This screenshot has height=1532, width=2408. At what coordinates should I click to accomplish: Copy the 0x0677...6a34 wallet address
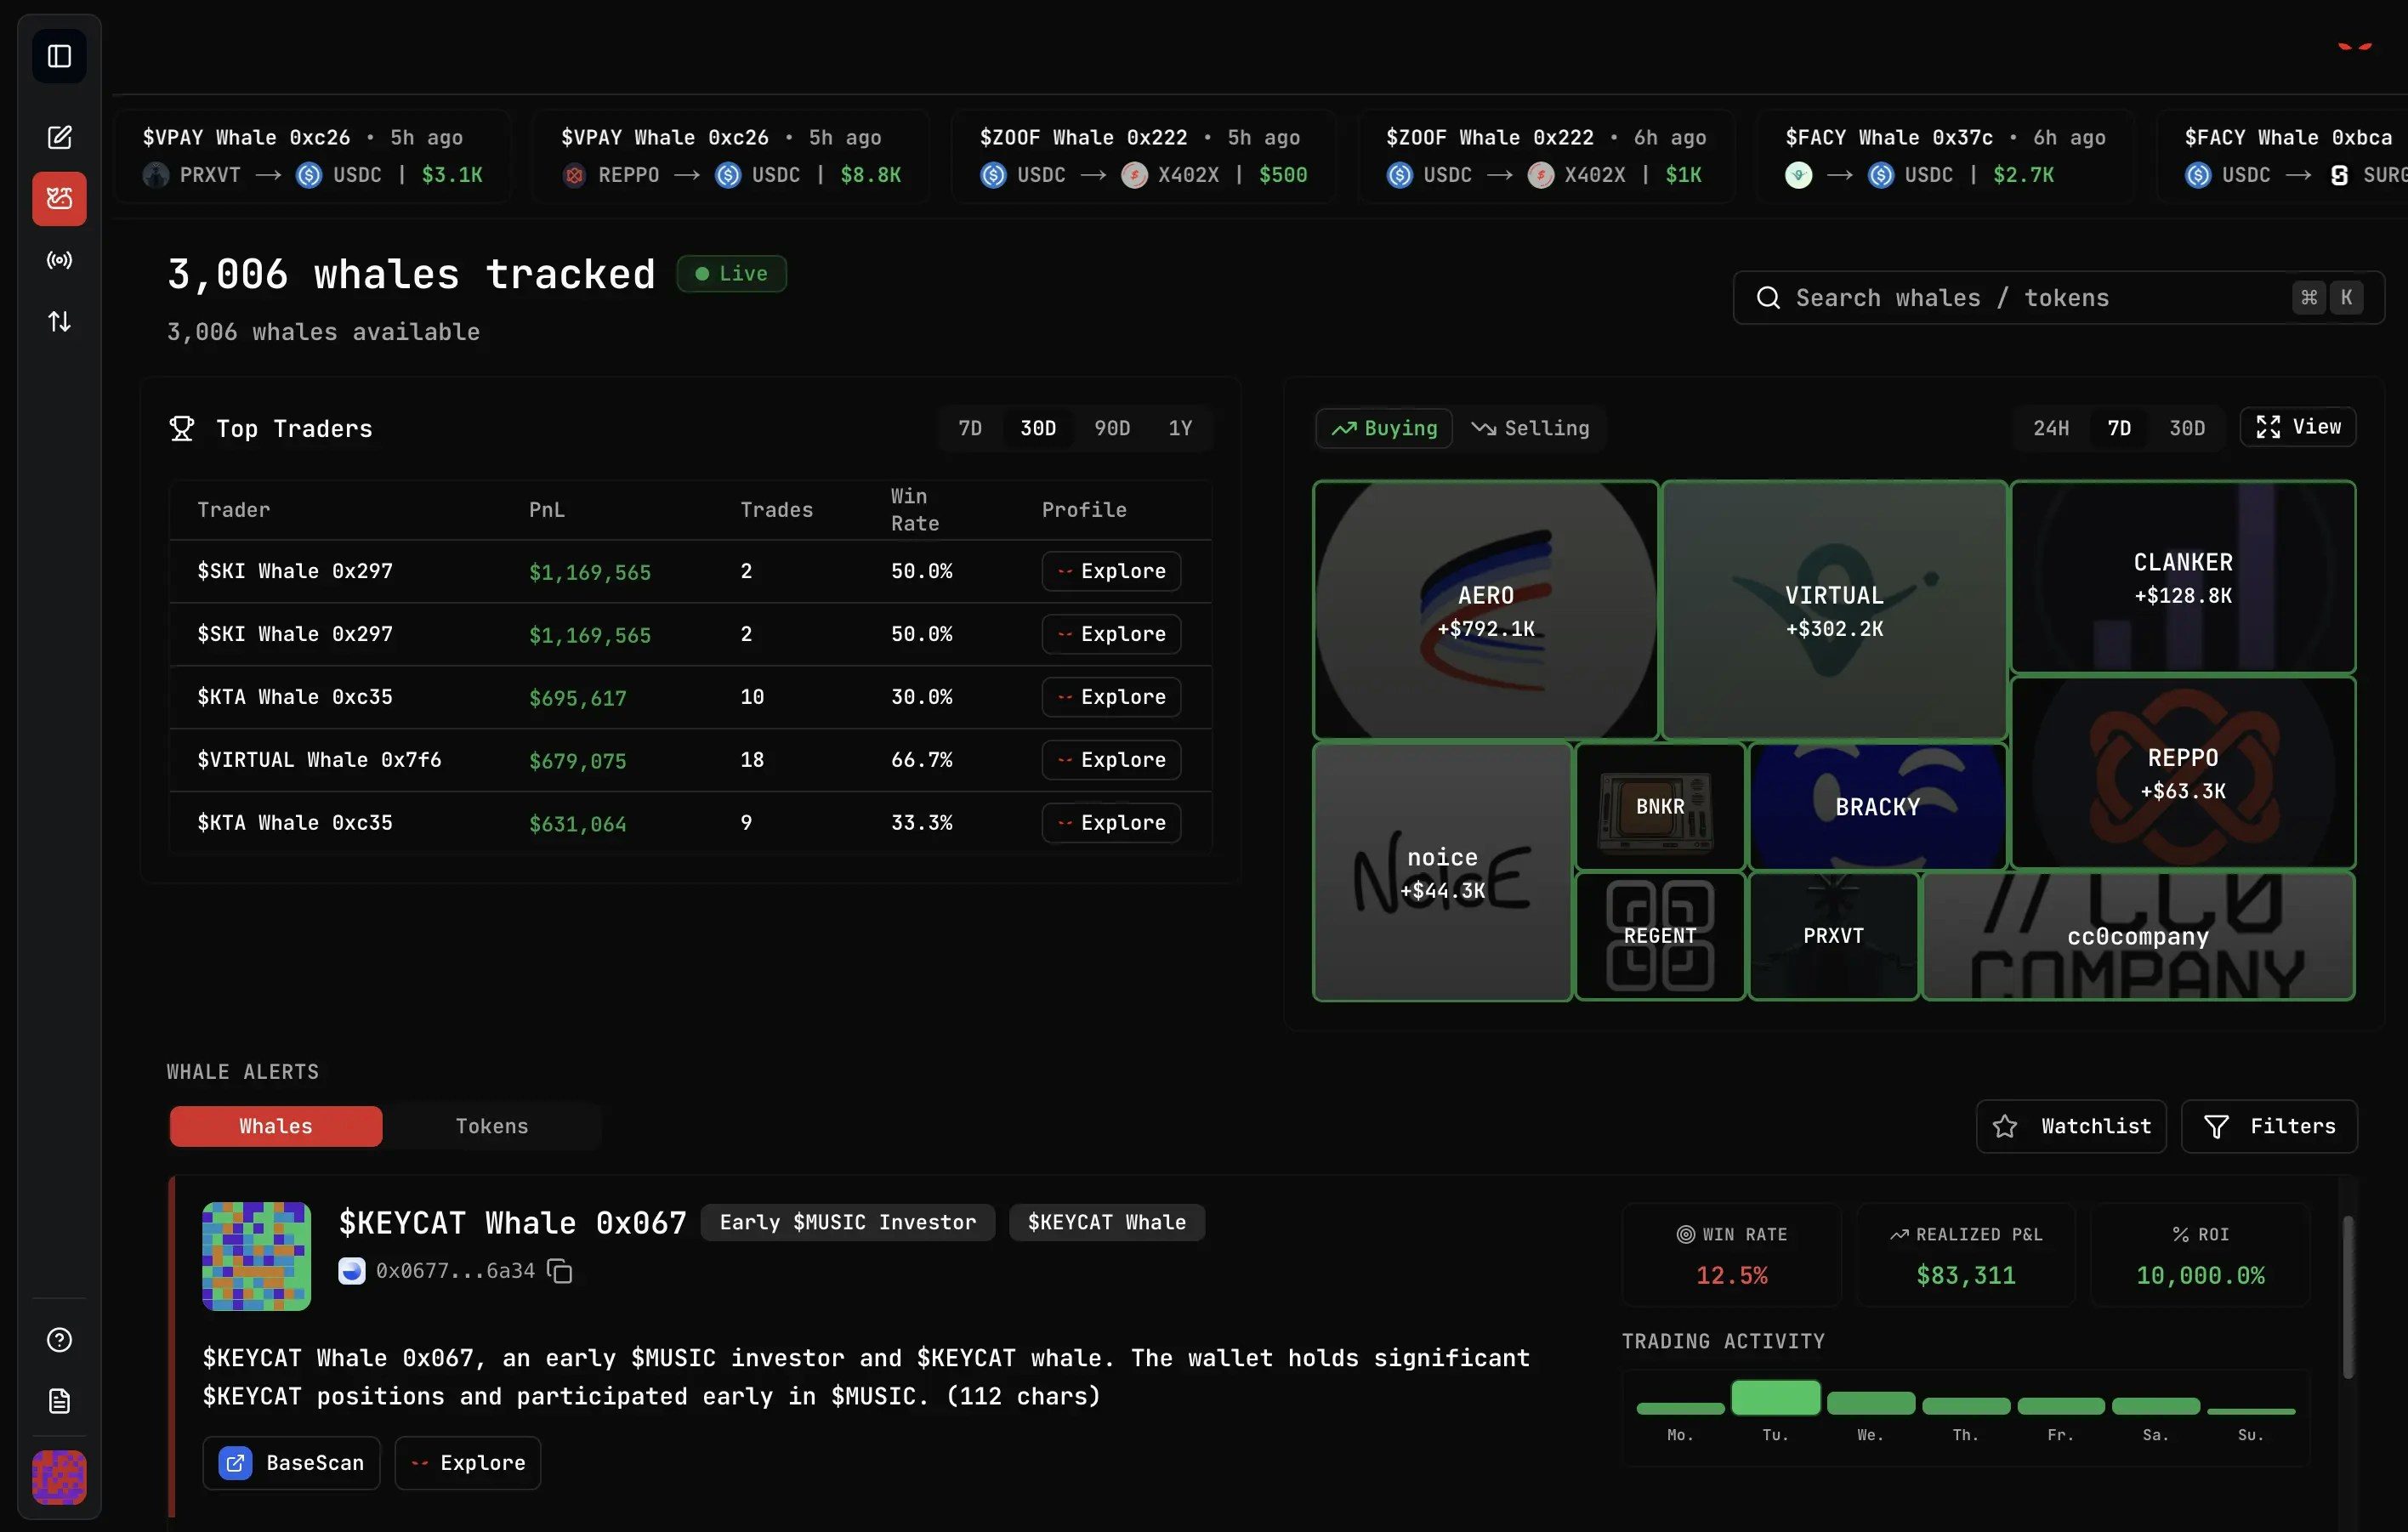560,1271
